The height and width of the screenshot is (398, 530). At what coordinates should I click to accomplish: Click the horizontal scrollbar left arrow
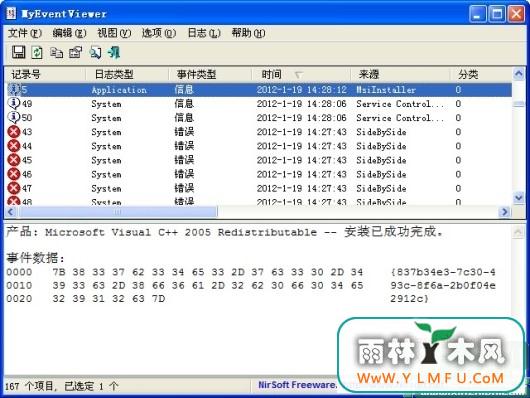(x=10, y=212)
